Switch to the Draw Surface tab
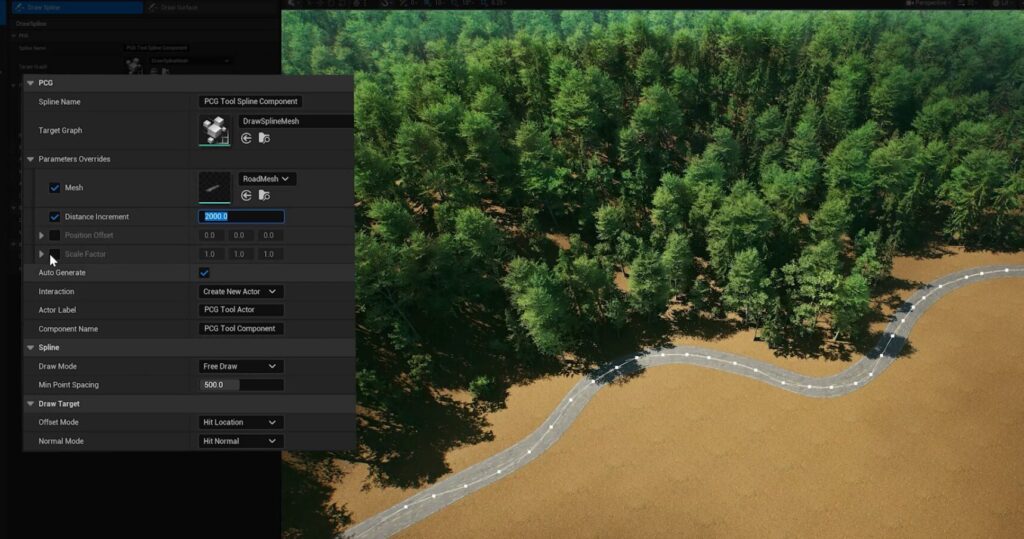The height and width of the screenshot is (539, 1024). pos(181,7)
